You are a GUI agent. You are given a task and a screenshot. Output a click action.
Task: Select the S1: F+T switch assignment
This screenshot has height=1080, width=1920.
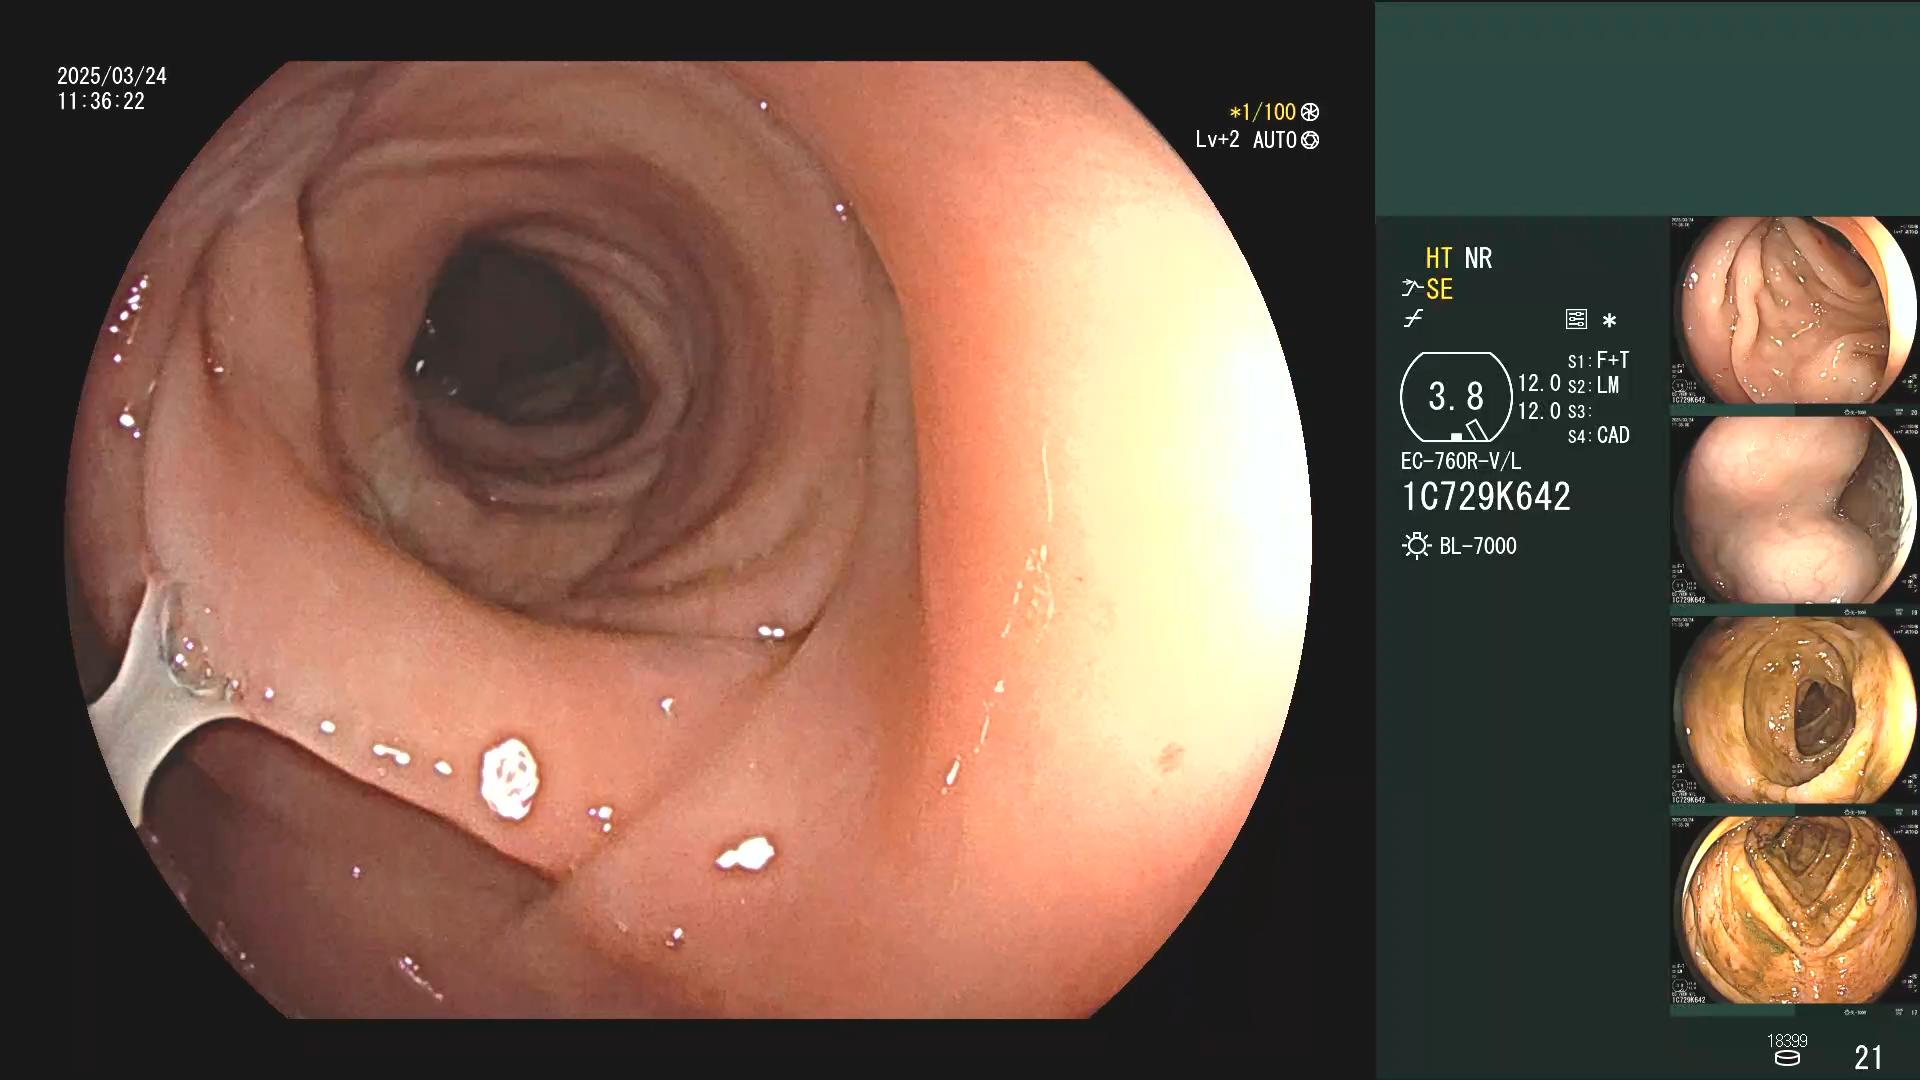[1598, 360]
